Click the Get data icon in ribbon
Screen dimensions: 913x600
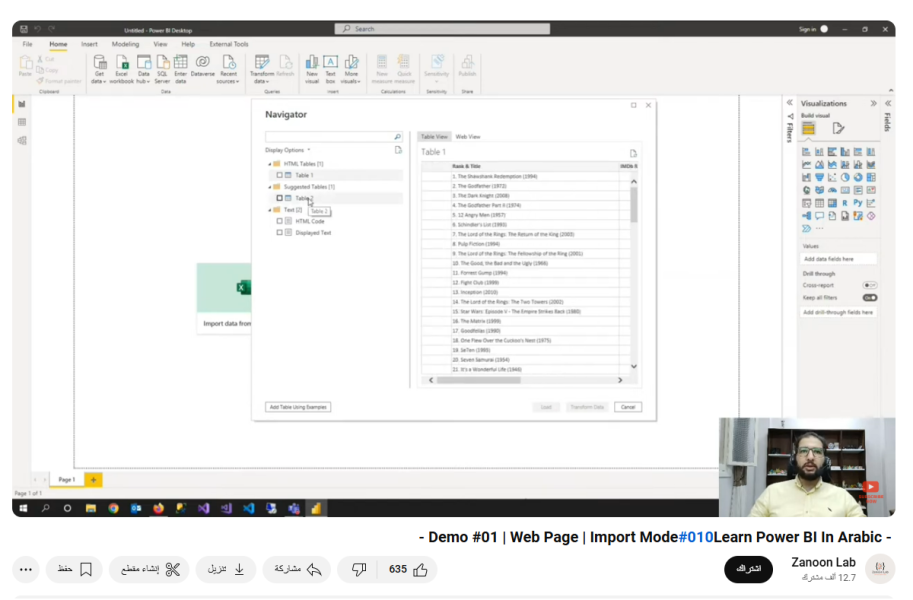point(99,63)
